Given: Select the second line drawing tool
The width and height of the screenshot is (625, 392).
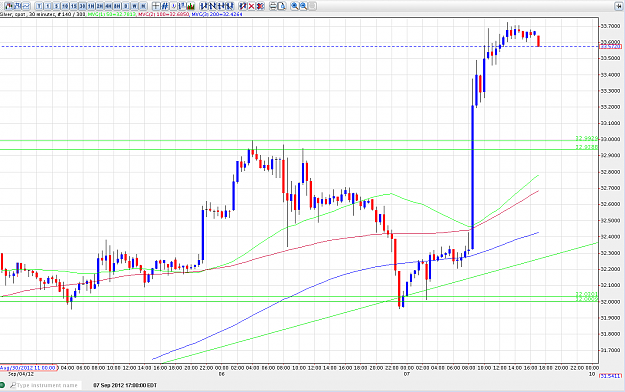Looking at the screenshot, I should pyautogui.click(x=212, y=6).
